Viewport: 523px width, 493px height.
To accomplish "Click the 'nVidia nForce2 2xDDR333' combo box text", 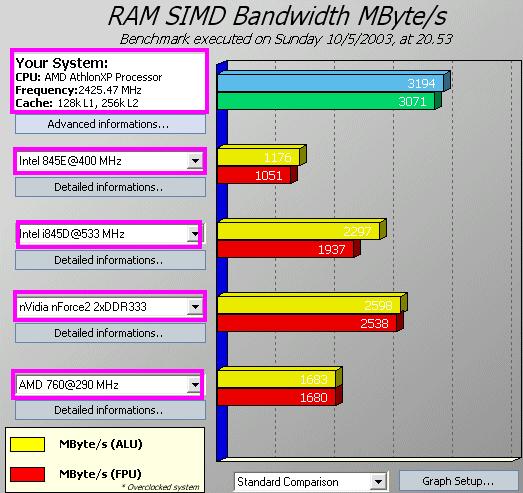I will click(83, 307).
